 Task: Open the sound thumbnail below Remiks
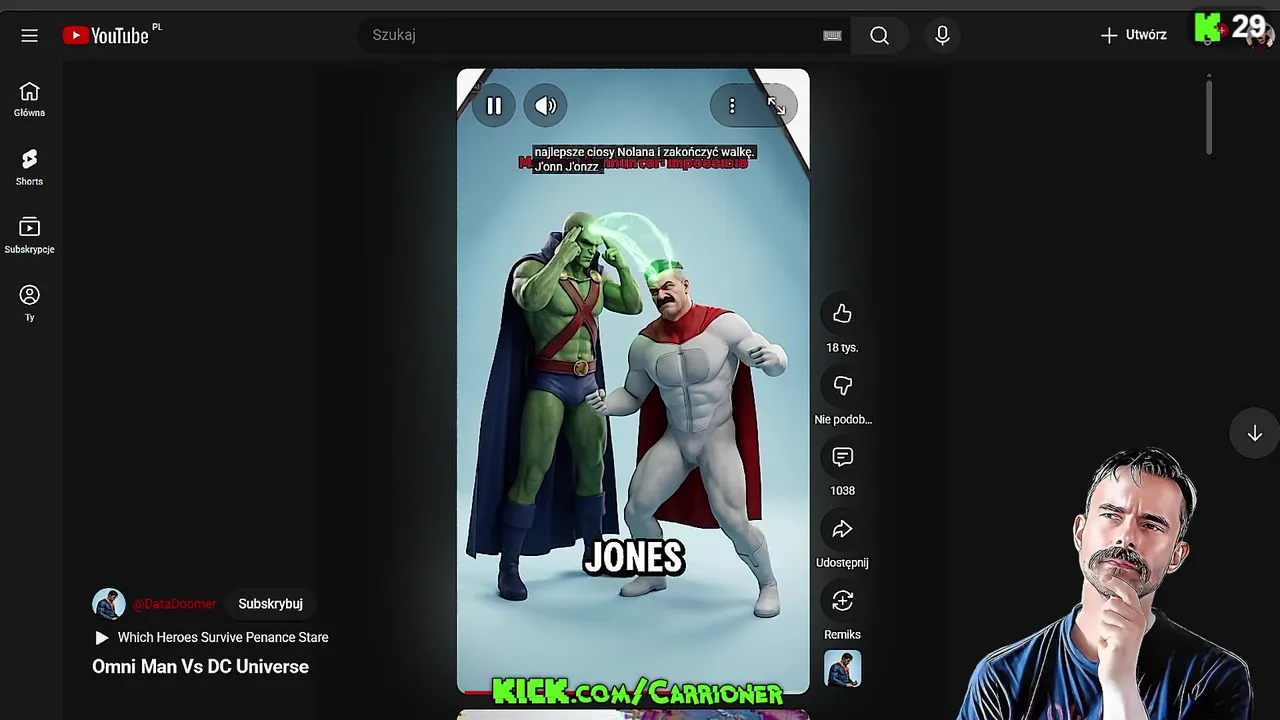(x=842, y=669)
